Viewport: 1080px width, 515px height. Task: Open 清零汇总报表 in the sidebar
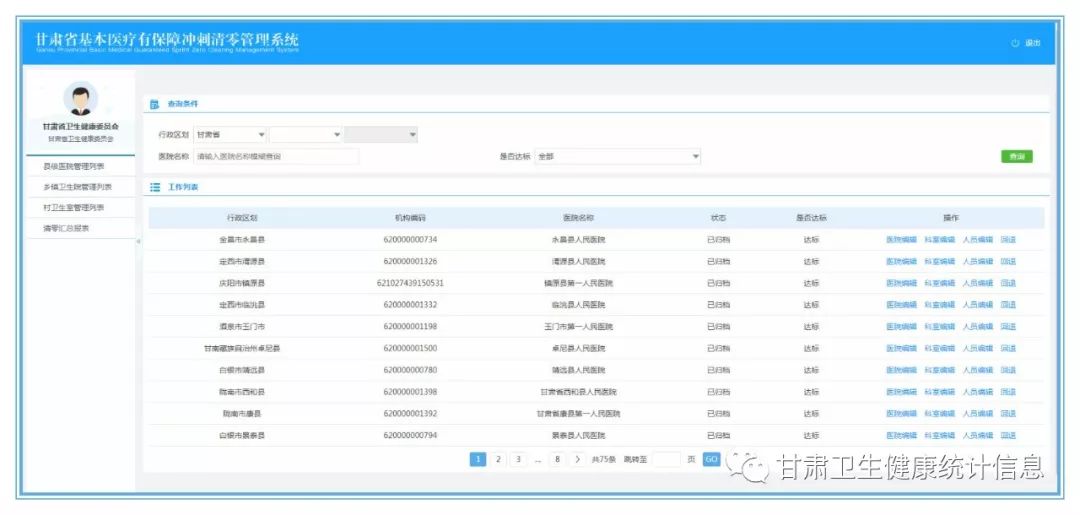[x=65, y=228]
